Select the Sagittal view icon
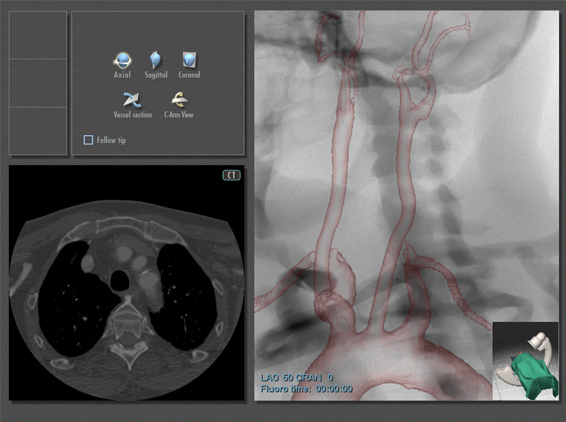The image size is (566, 422). coord(156,60)
